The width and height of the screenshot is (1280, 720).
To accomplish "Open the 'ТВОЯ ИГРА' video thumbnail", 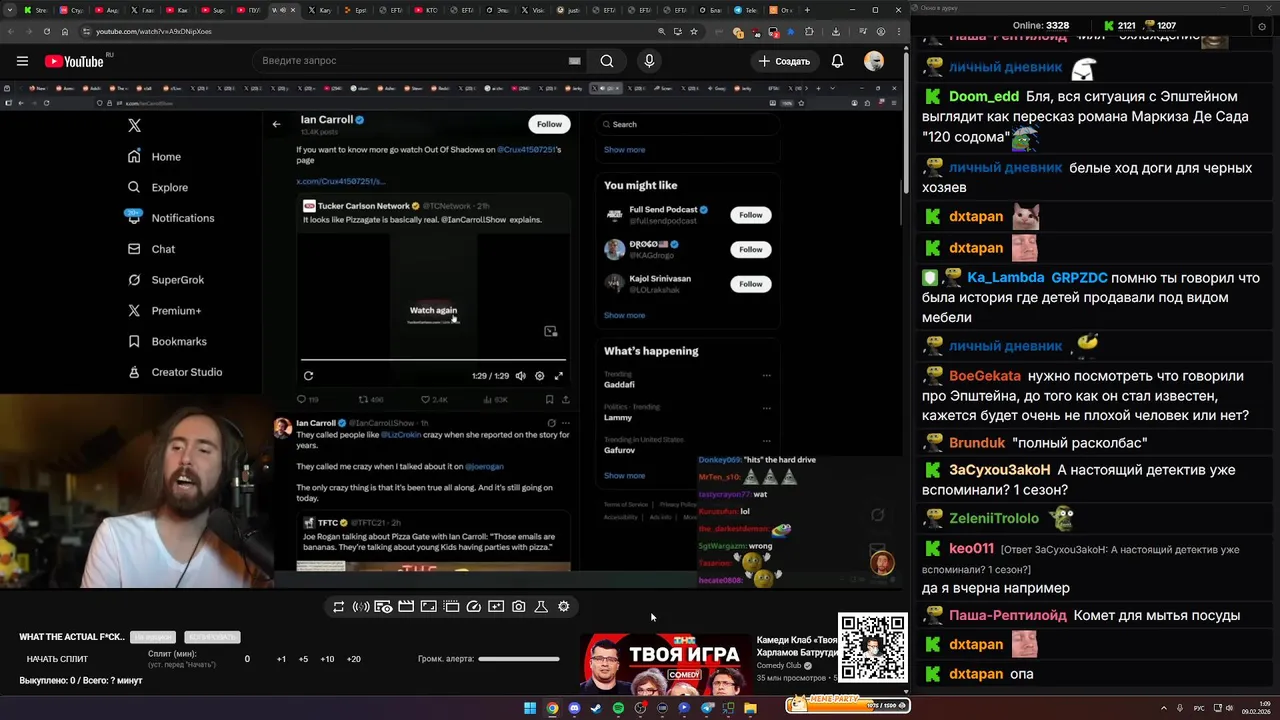I will 666,664.
